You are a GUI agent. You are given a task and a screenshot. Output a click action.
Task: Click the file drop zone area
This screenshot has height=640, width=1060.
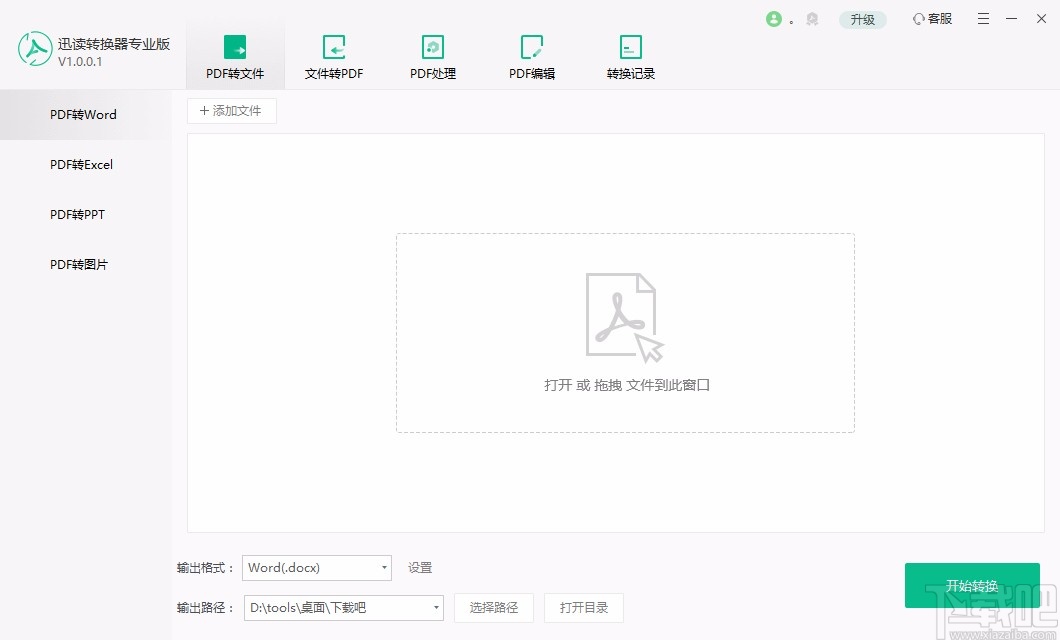point(625,332)
